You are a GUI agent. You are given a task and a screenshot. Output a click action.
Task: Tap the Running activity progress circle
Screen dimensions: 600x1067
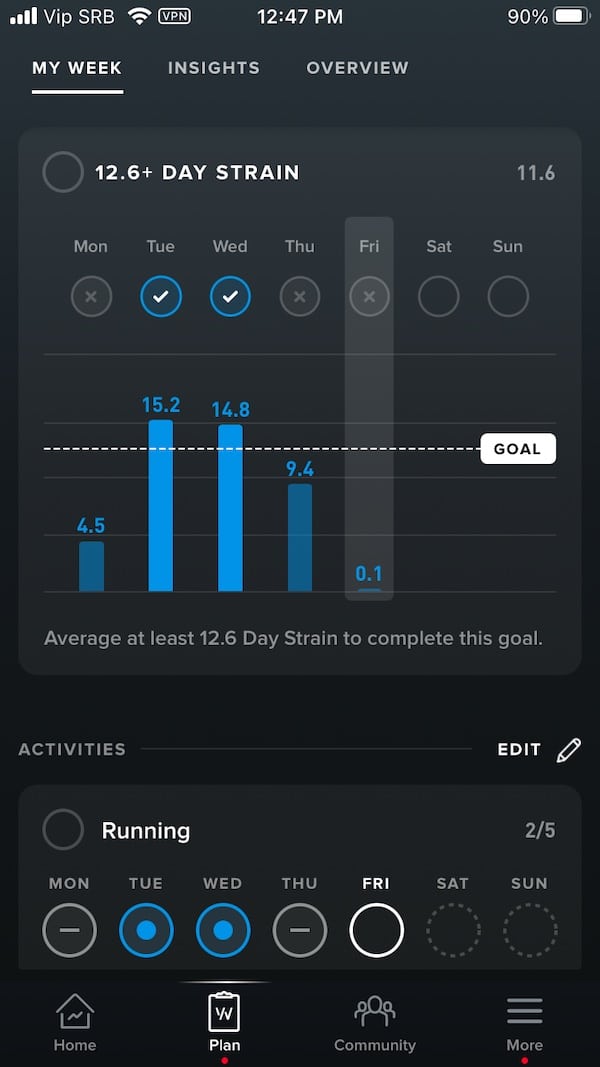click(62, 830)
